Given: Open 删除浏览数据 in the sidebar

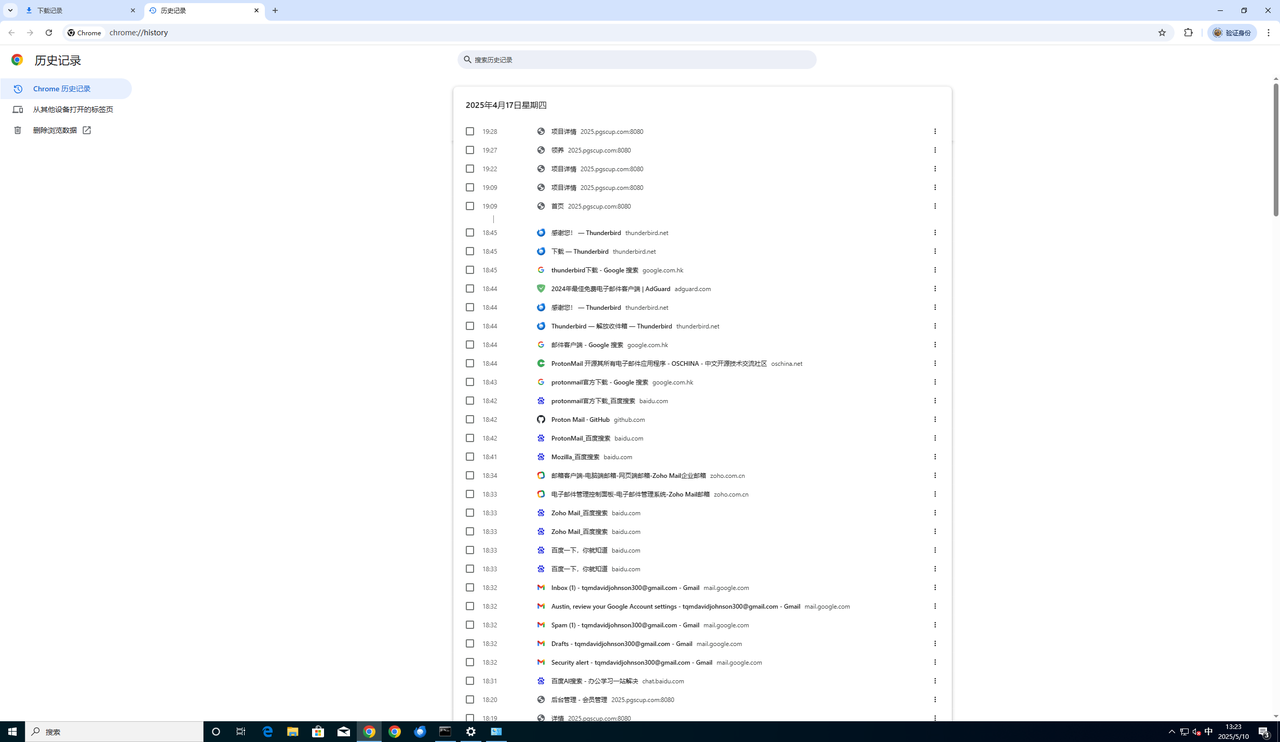Looking at the screenshot, I should (66, 130).
